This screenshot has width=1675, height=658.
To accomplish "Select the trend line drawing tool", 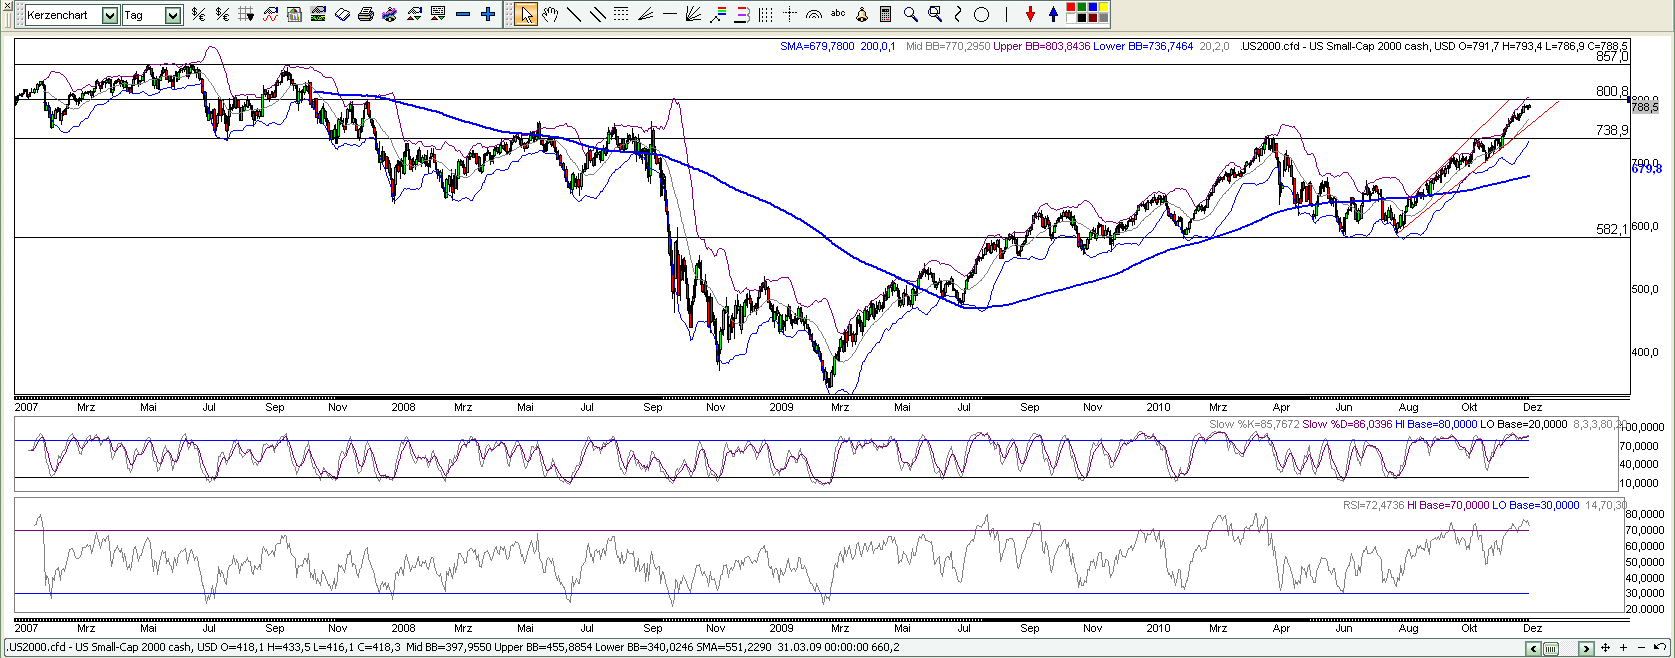I will (x=574, y=14).
